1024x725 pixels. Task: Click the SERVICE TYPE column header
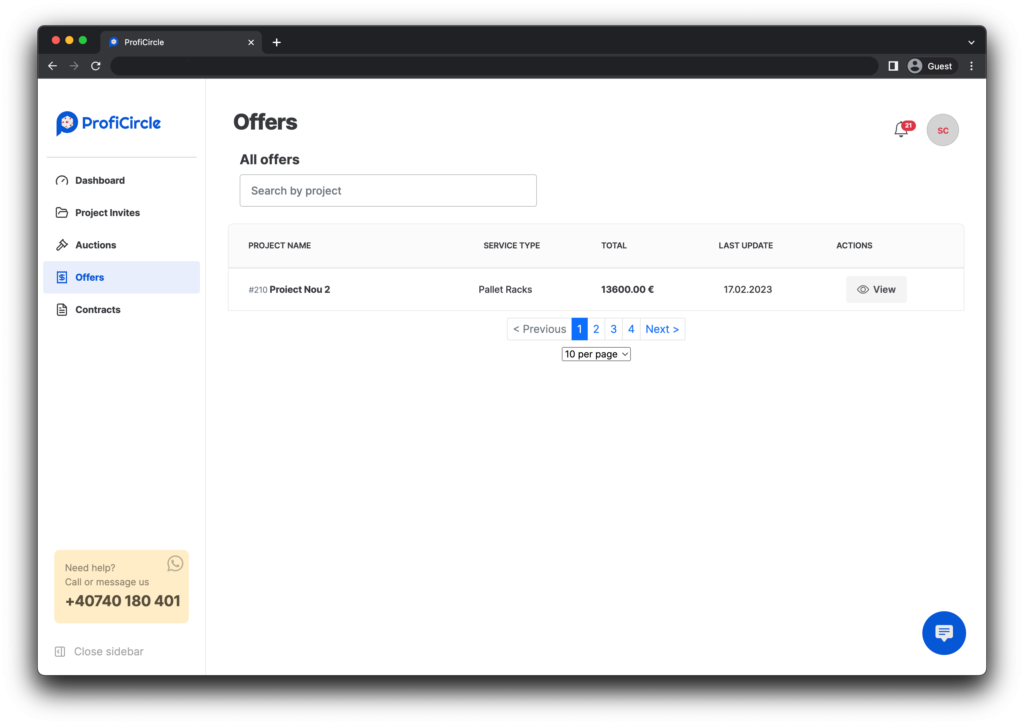click(x=511, y=246)
